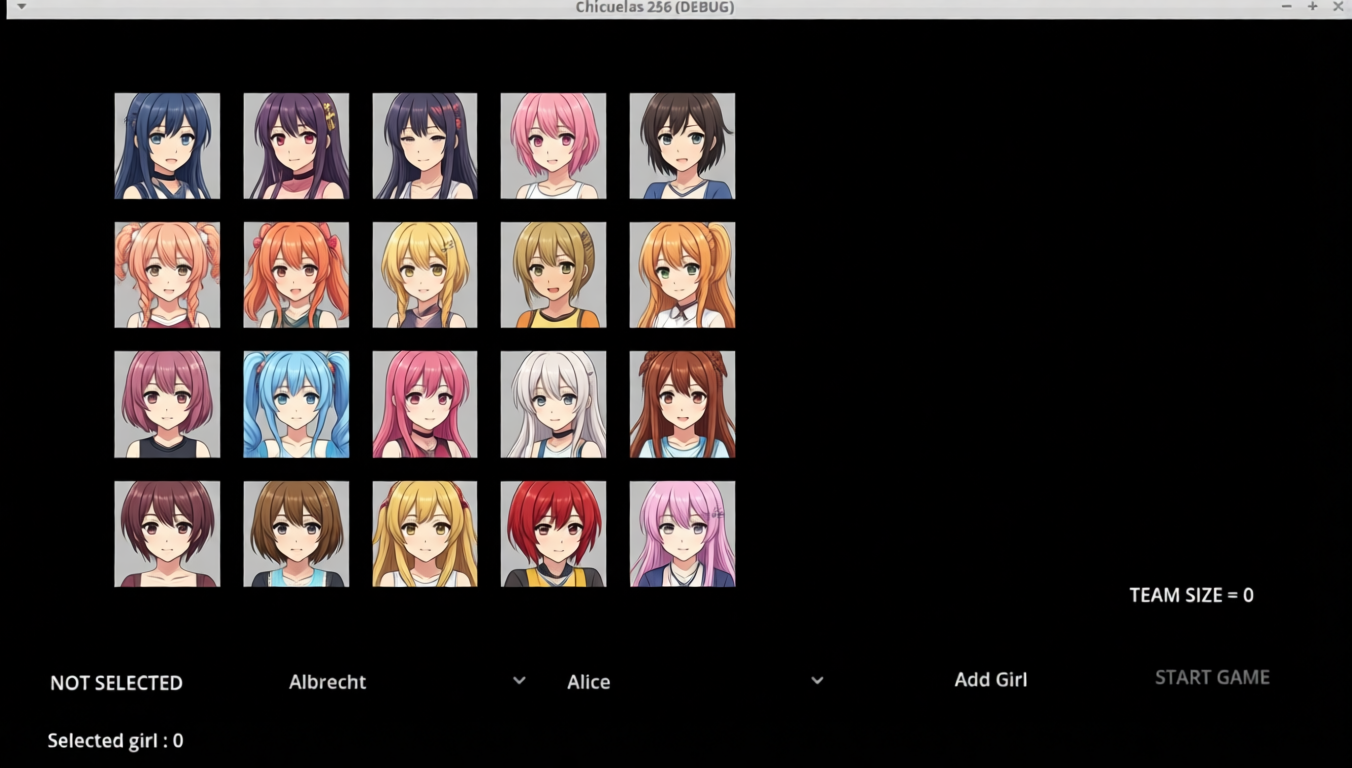Select the dark blue long-haired girl with choker
1352x768 pixels.
coord(167,146)
